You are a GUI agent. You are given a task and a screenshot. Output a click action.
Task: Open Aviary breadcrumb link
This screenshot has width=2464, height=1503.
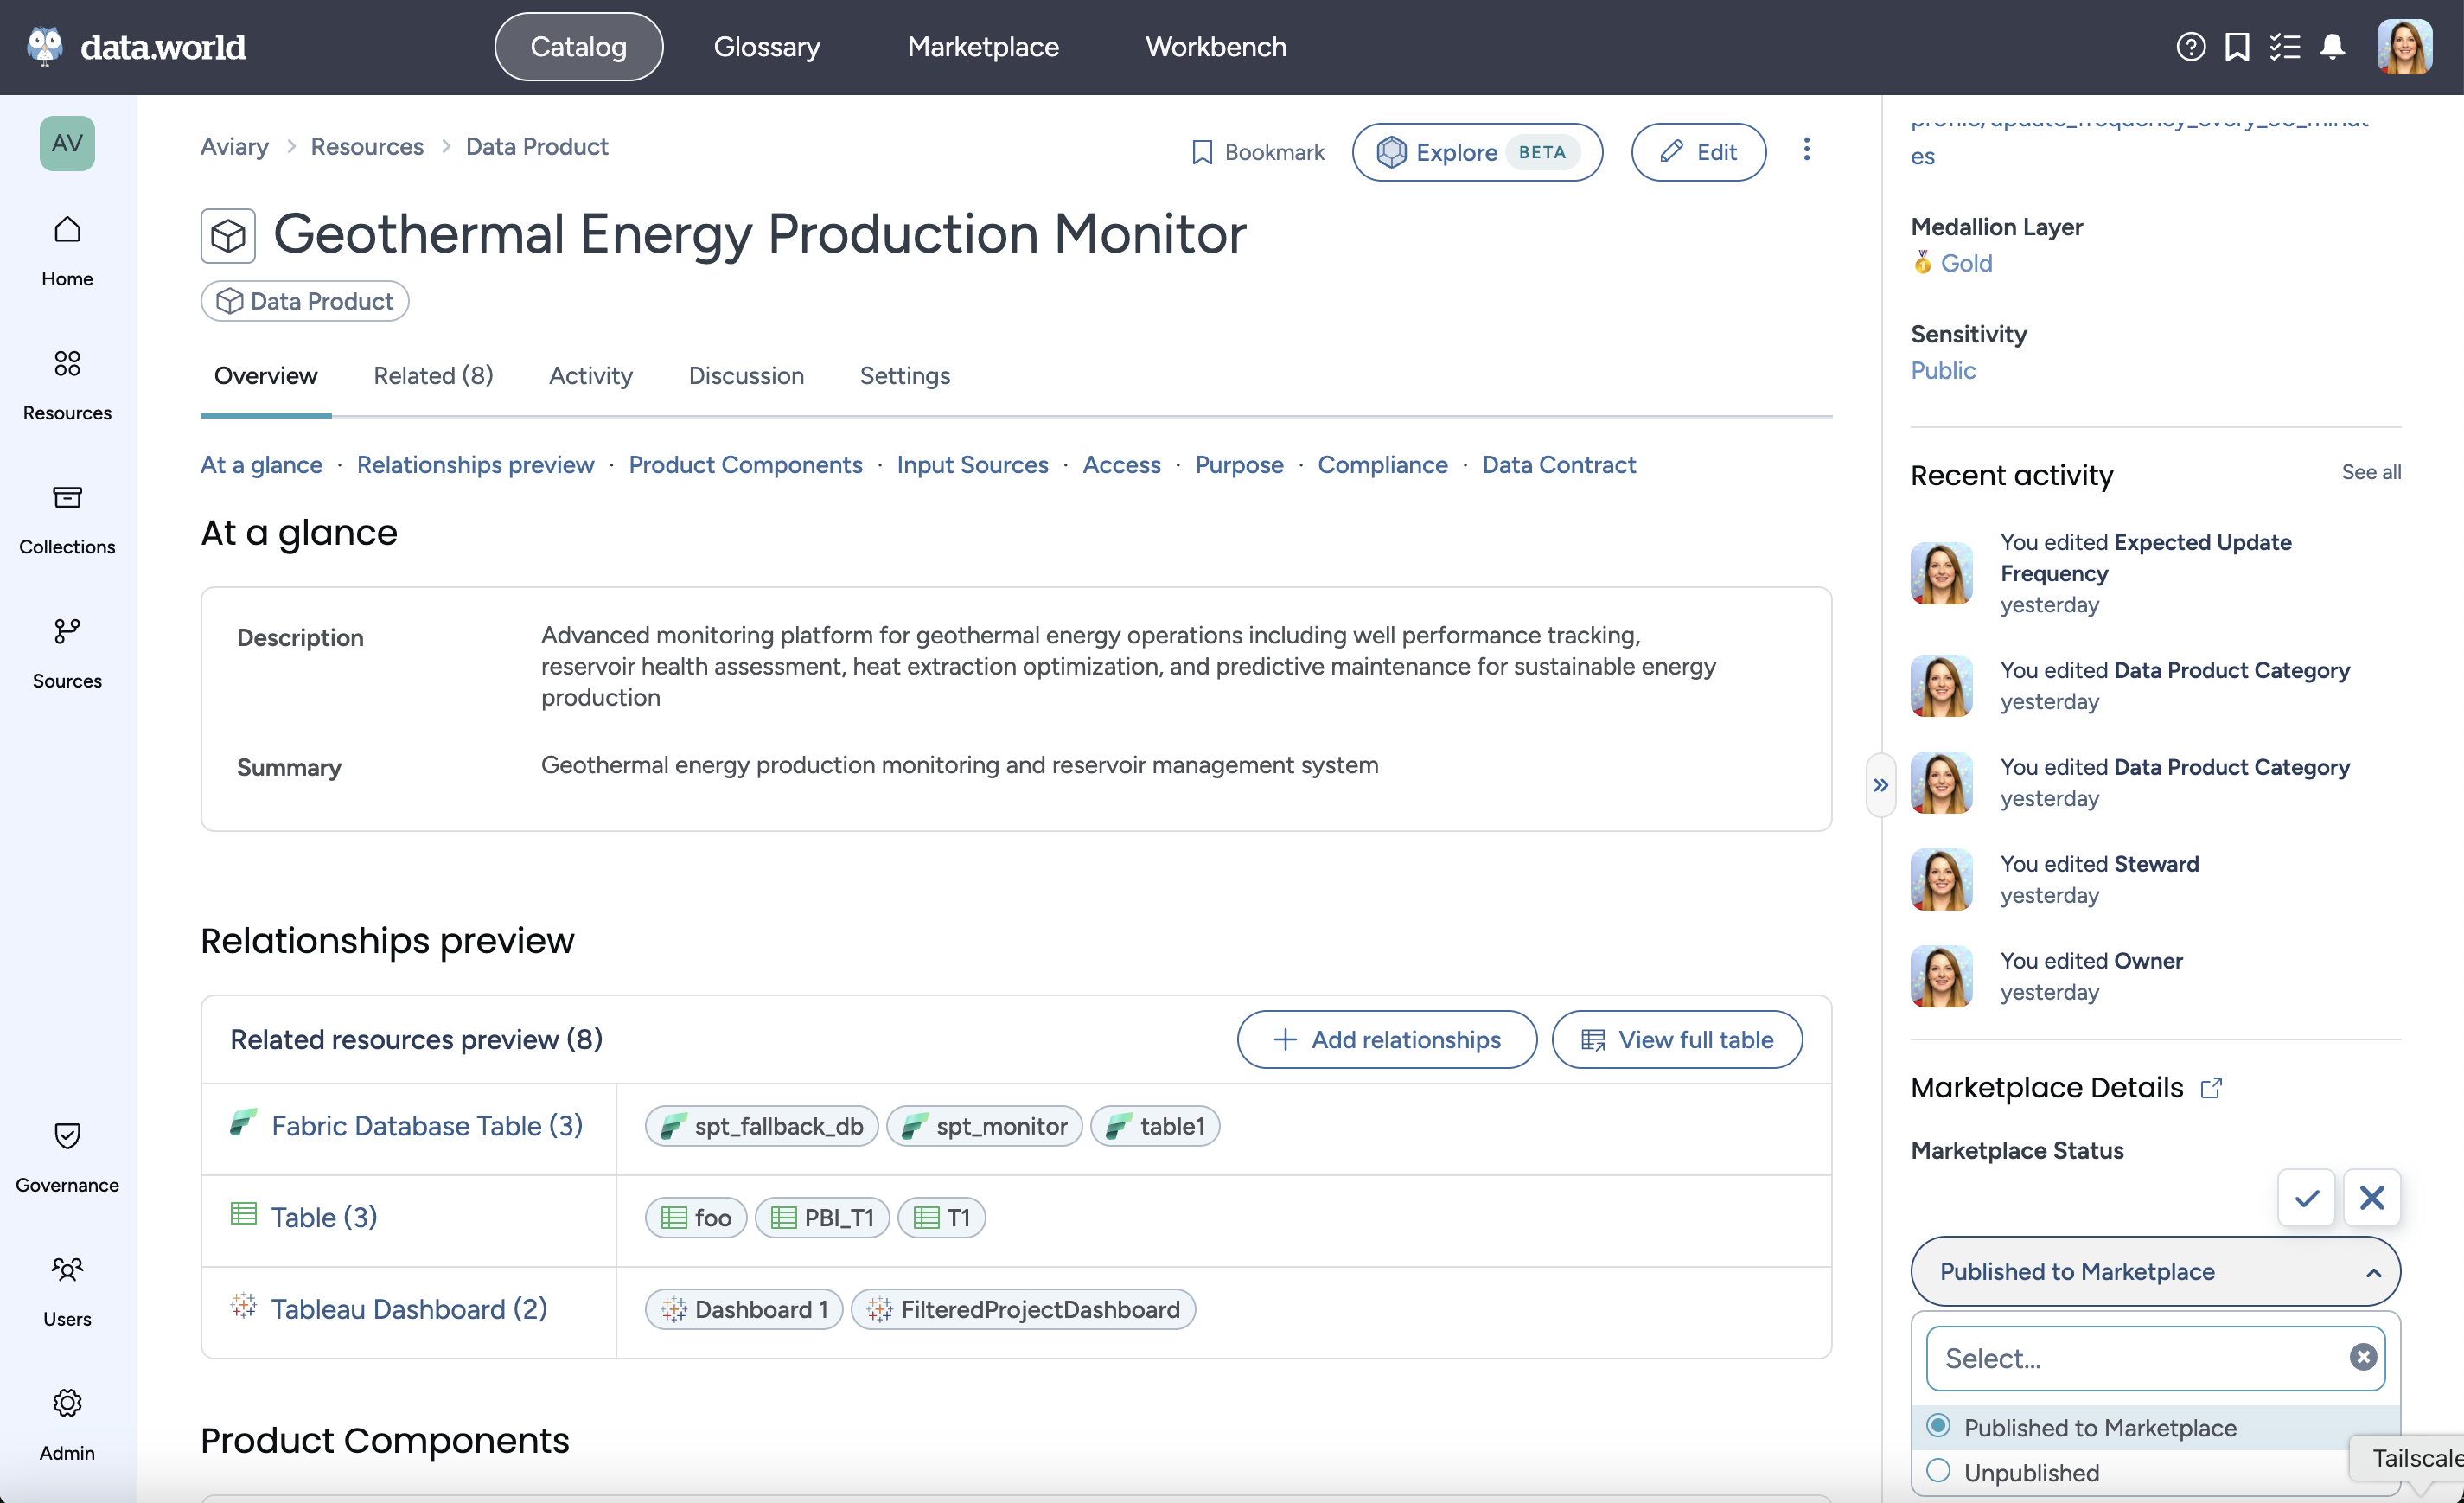234,146
